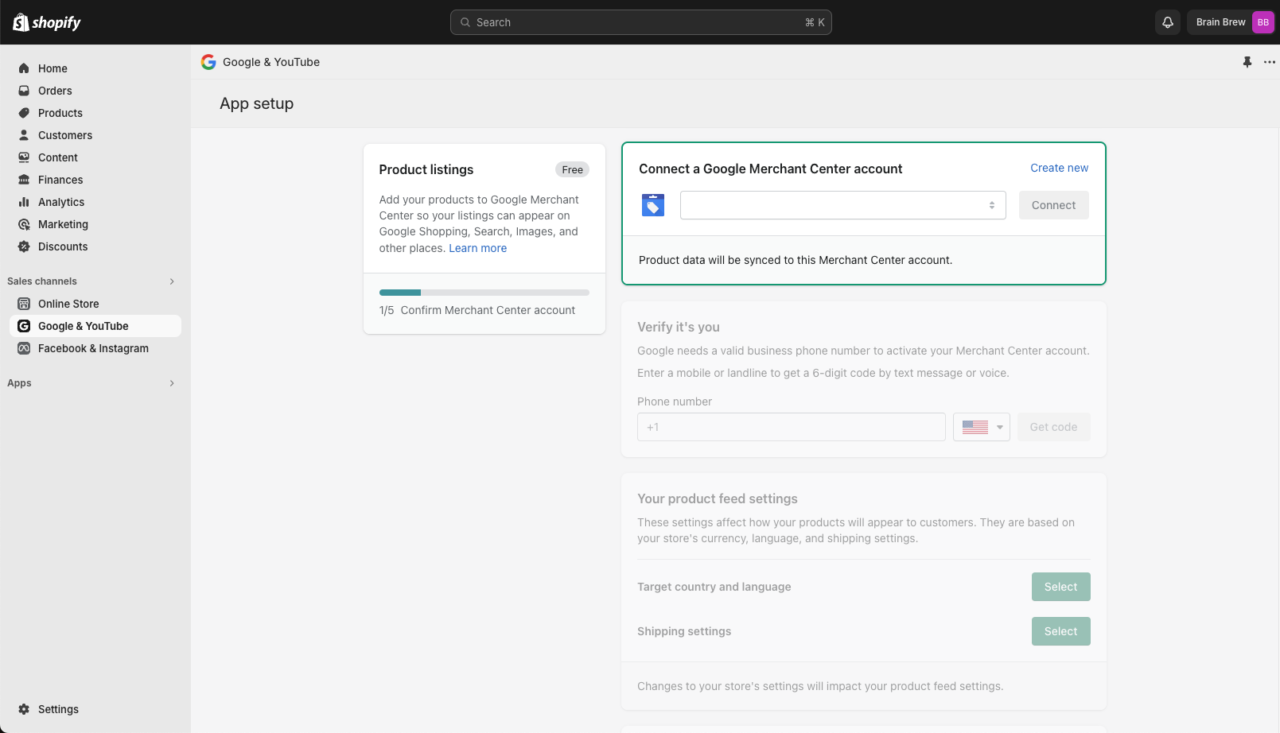Open the Home icon in the sidebar
1280x733 pixels.
(24, 68)
